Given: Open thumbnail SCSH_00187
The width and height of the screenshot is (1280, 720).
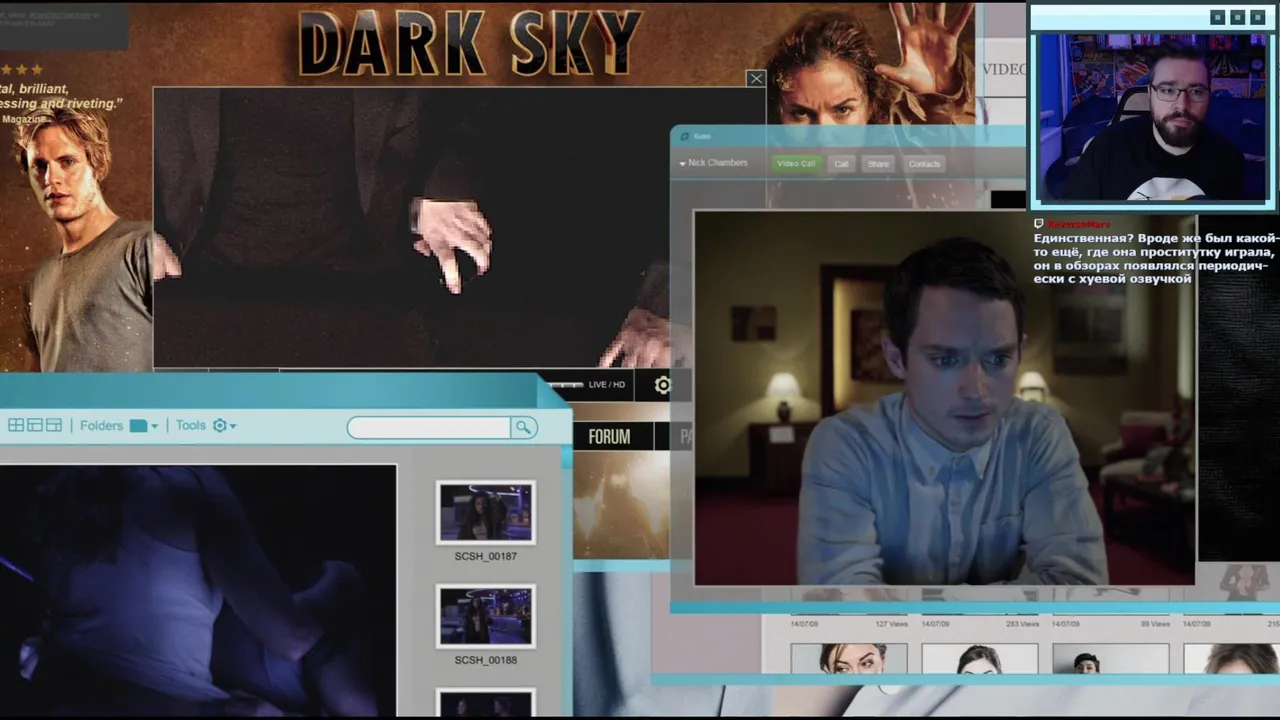Looking at the screenshot, I should (485, 512).
